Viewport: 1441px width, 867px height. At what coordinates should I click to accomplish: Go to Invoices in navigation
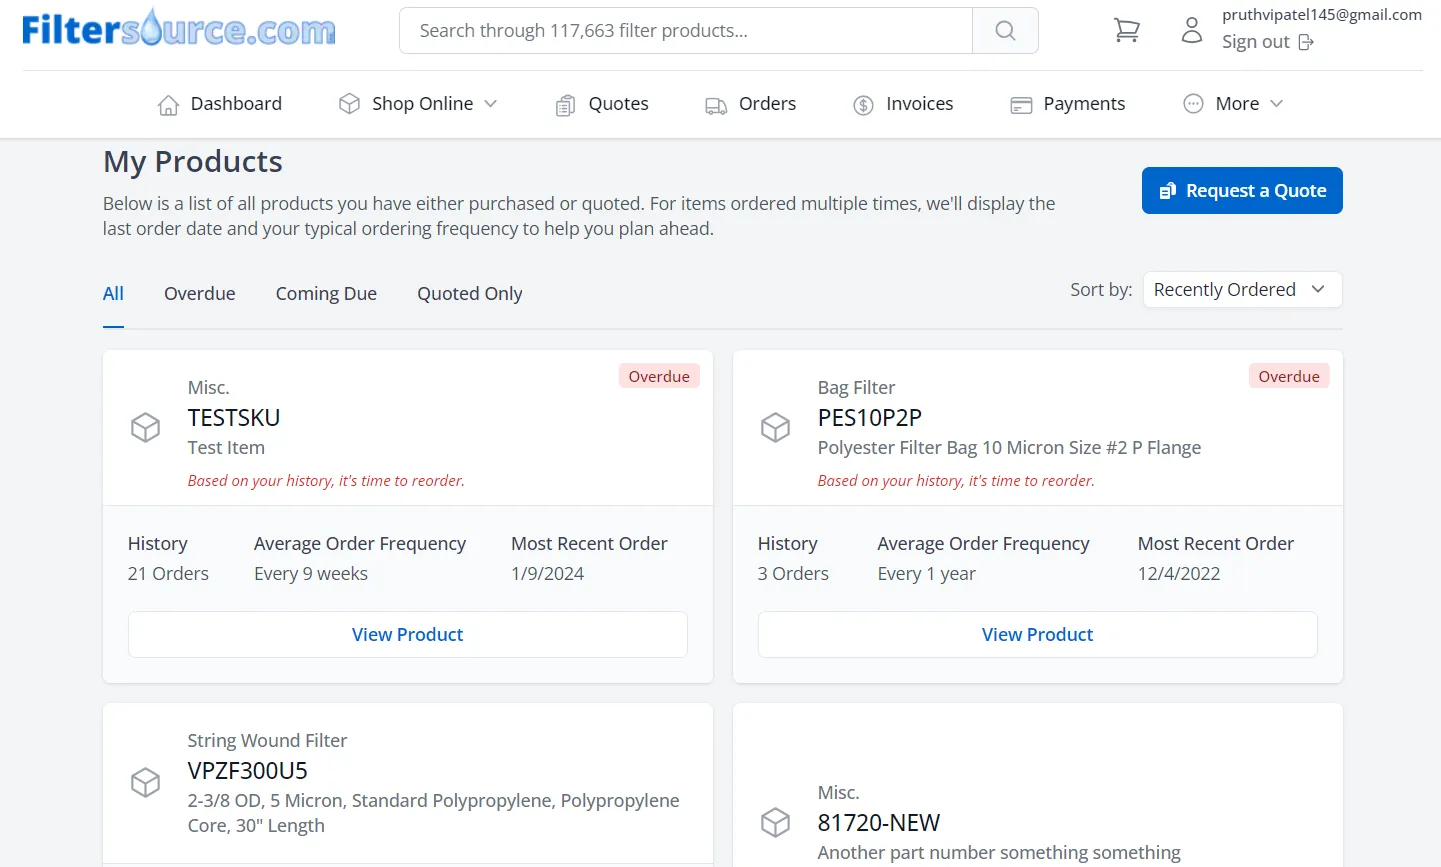tap(903, 104)
